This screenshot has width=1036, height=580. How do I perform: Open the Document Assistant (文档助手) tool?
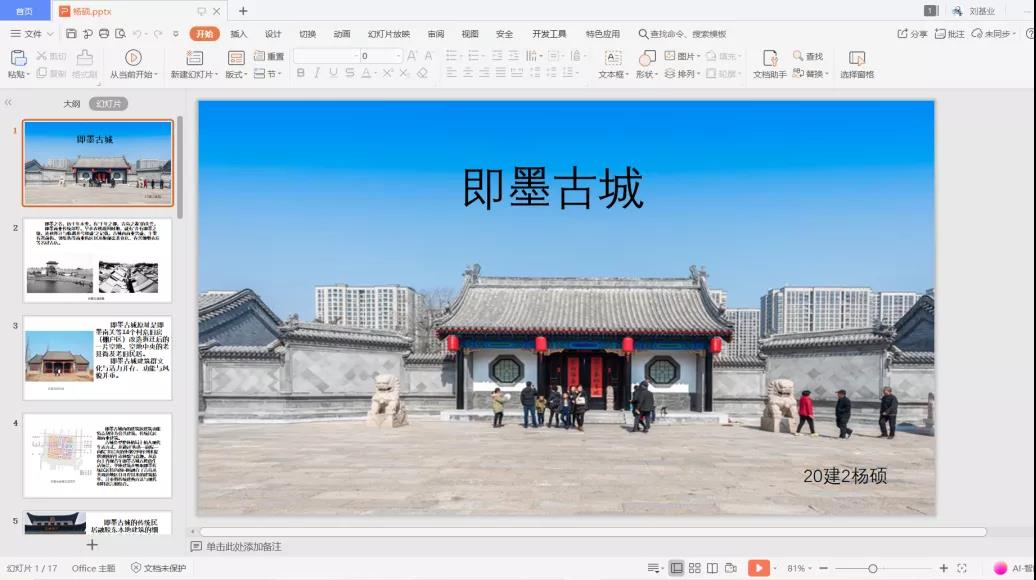pyautogui.click(x=769, y=58)
